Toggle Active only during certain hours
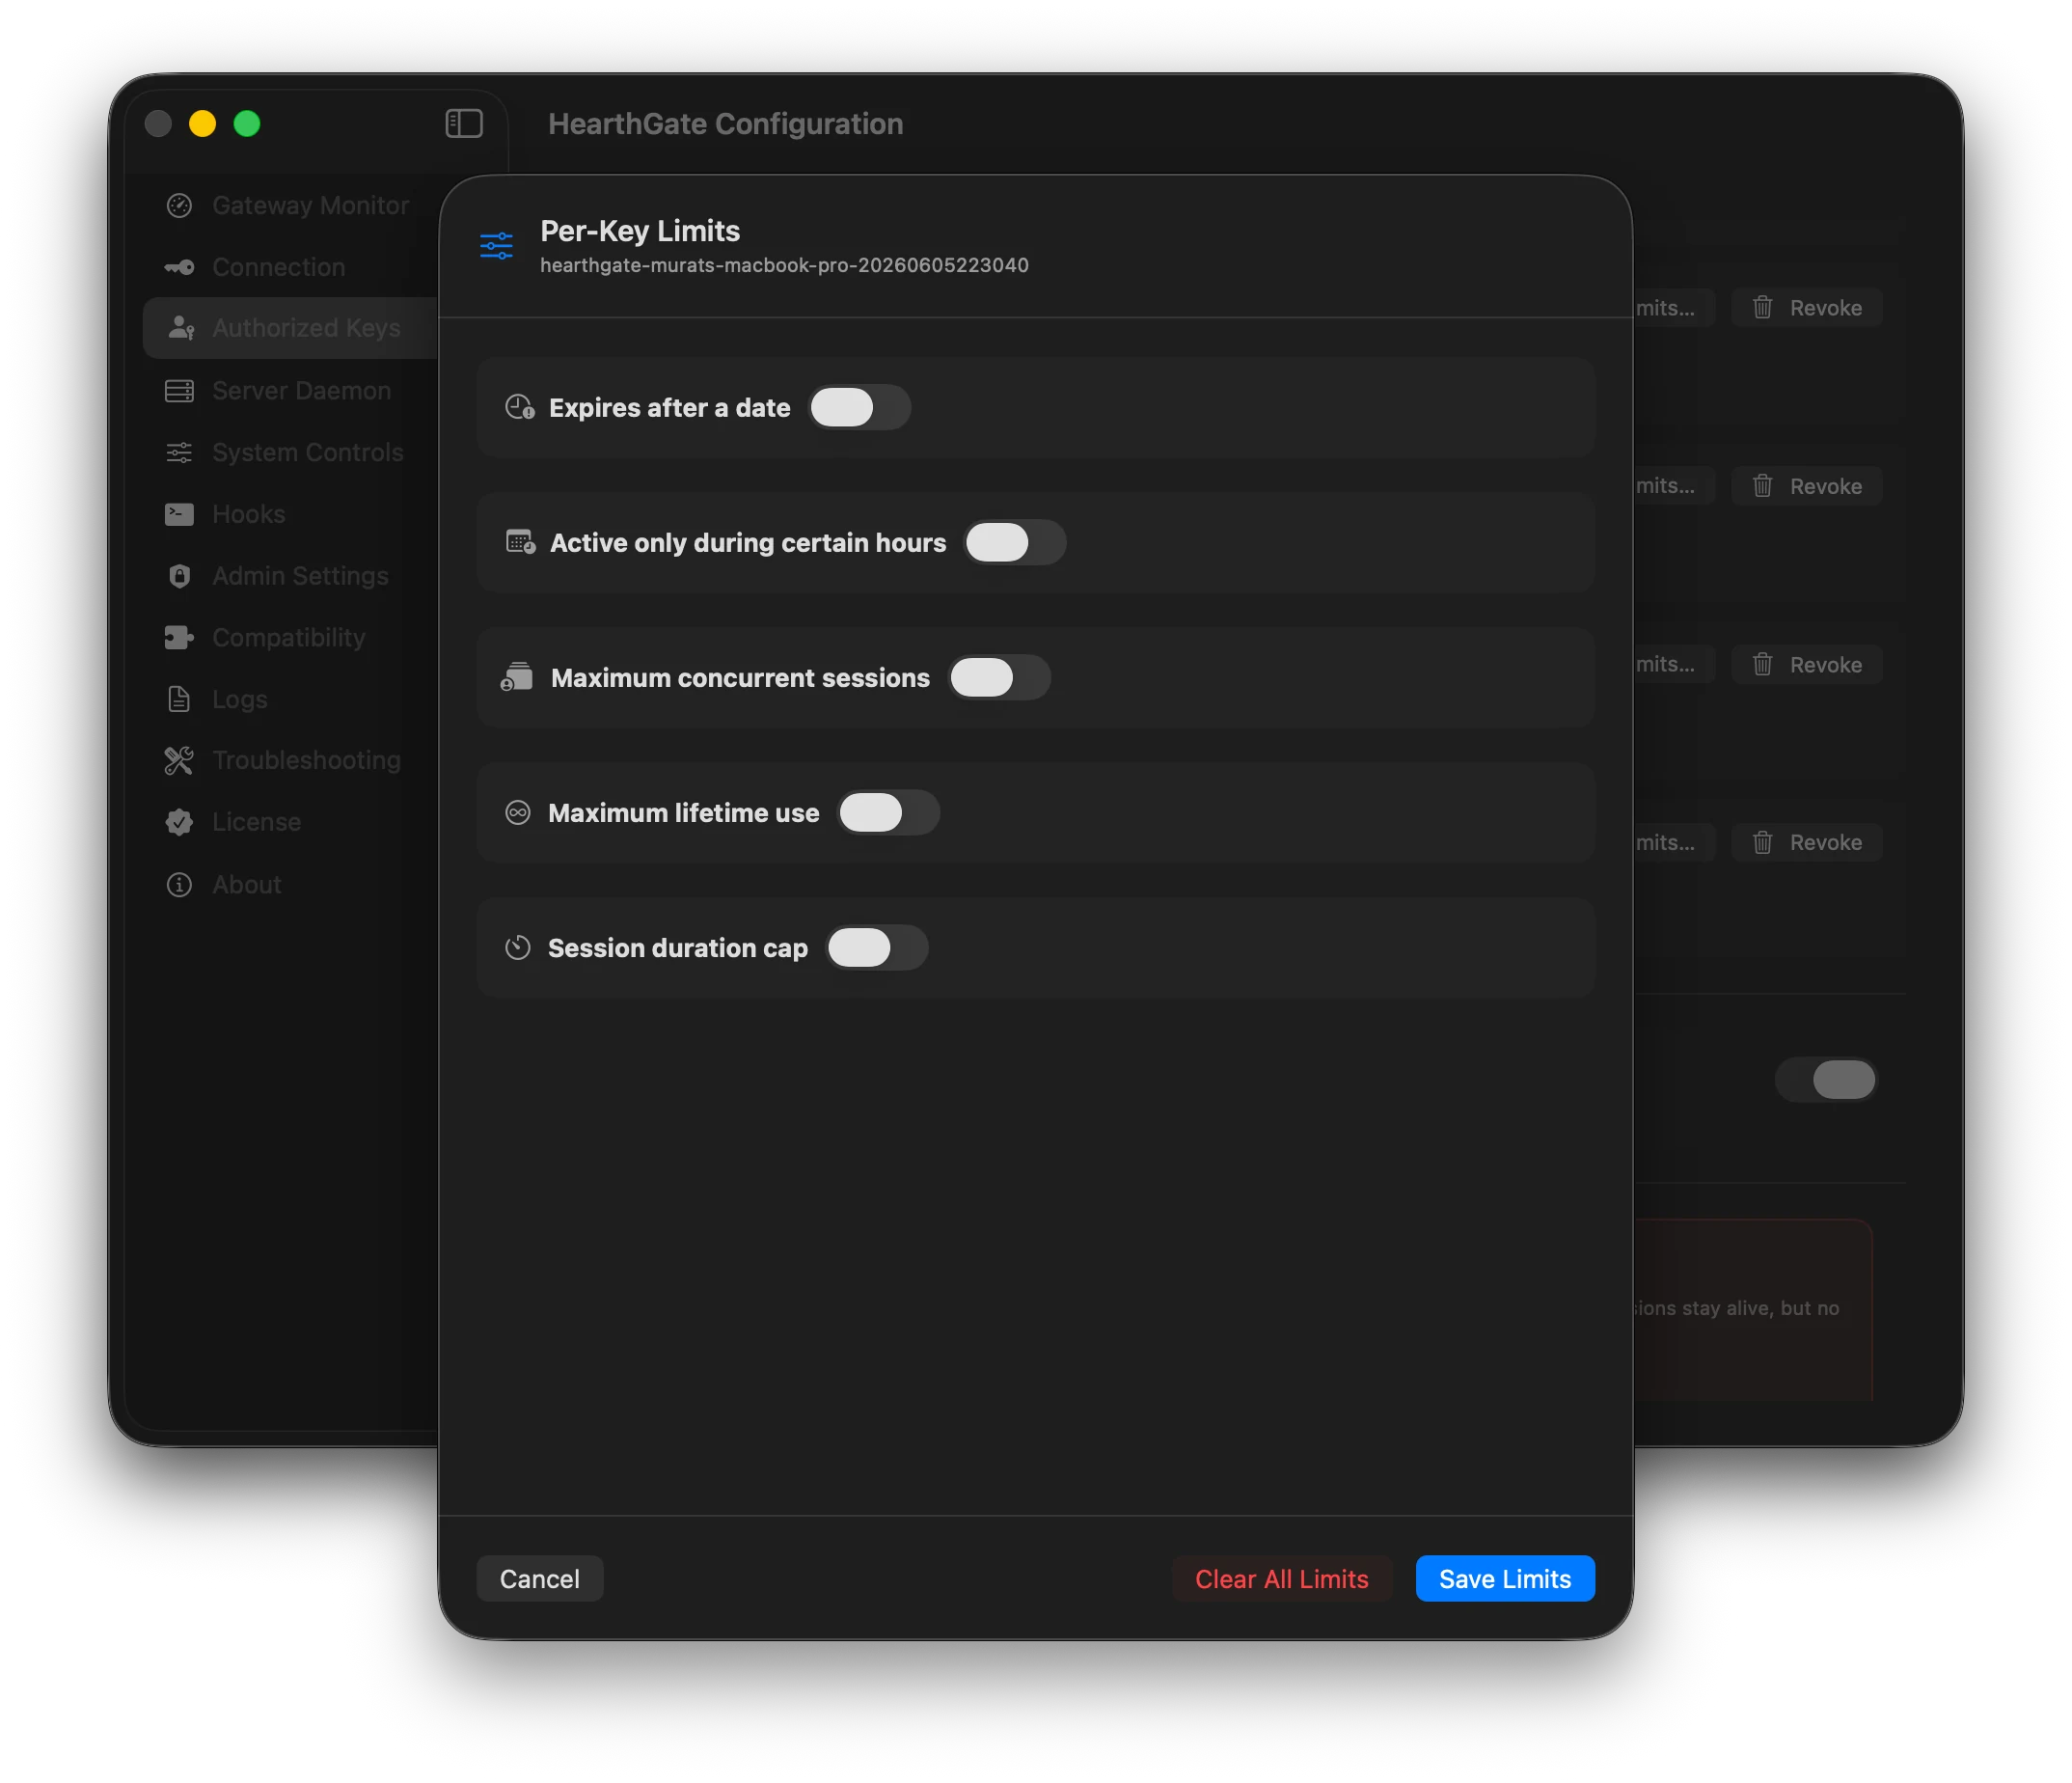Viewport: 2072px width, 1783px height. [1015, 543]
